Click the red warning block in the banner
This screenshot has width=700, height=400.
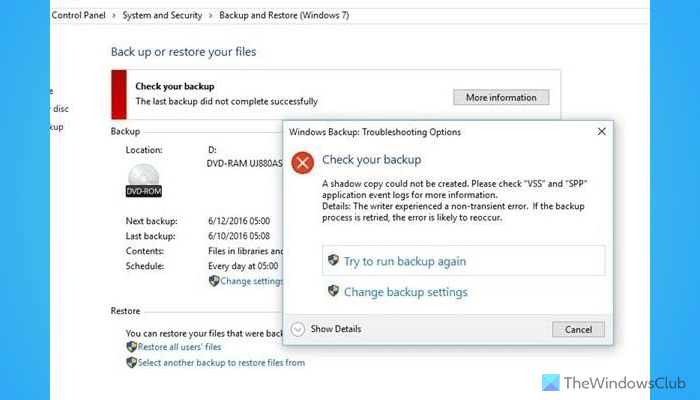(x=120, y=94)
